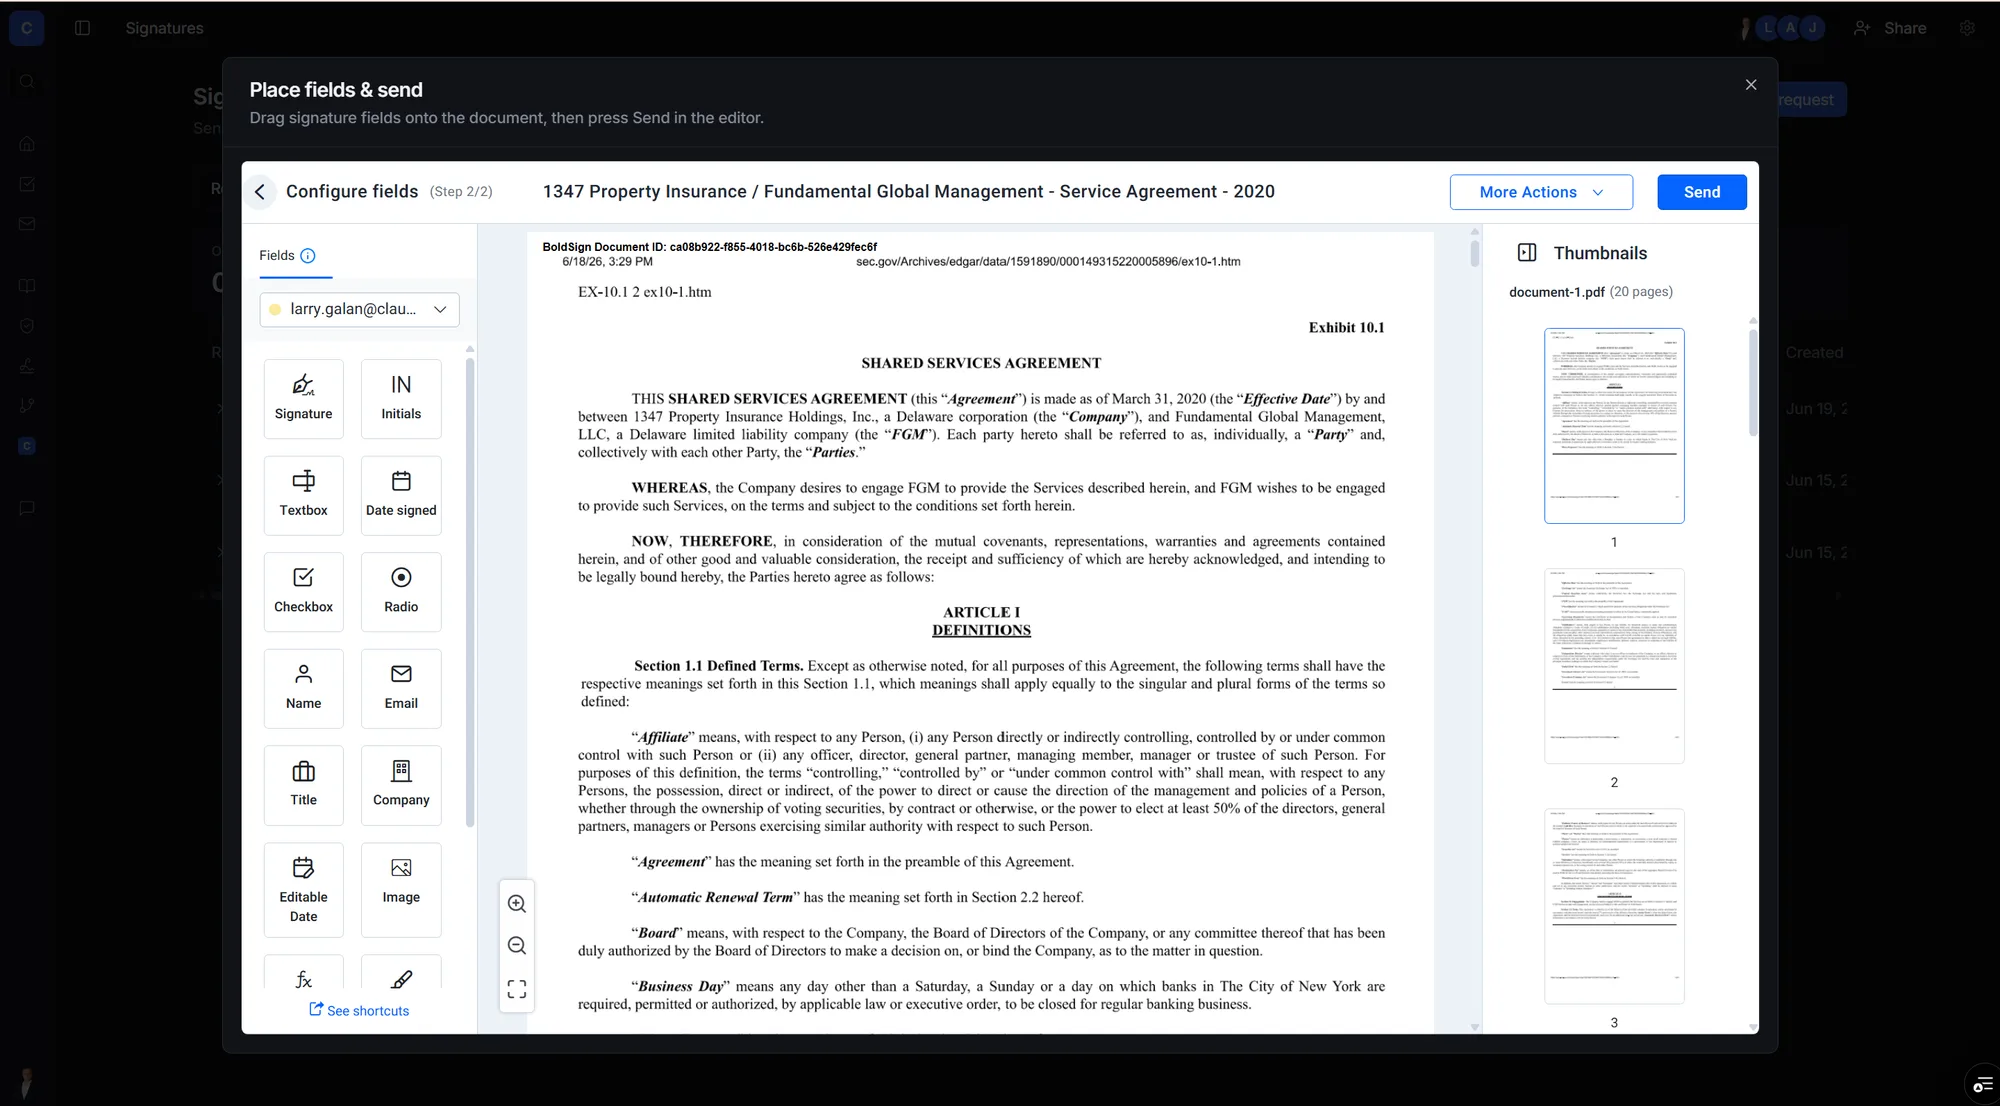Choose the Email field tile
2000x1106 pixels.
click(x=401, y=688)
